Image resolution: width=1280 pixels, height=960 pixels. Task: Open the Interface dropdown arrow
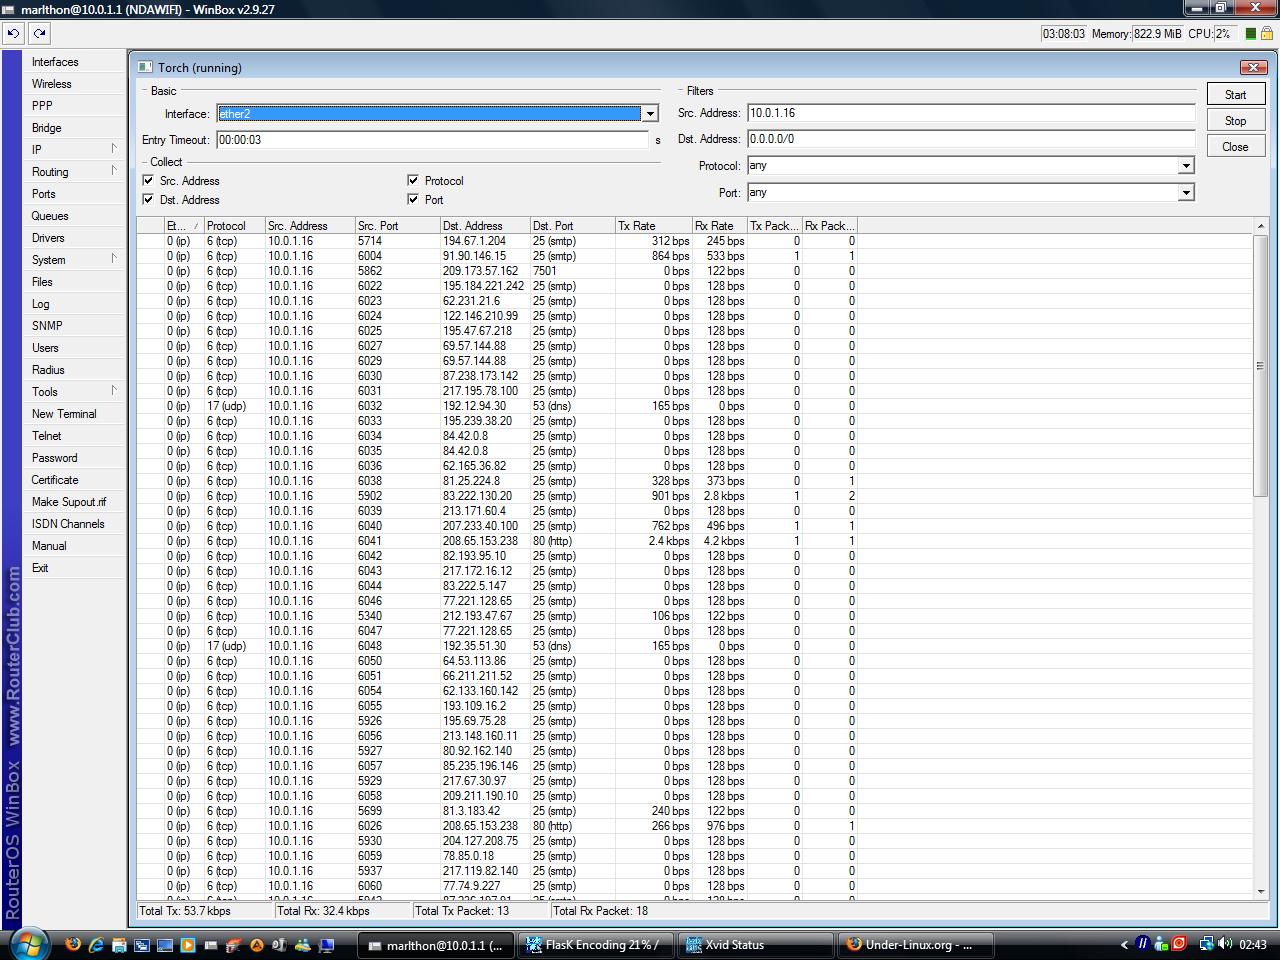(x=649, y=114)
